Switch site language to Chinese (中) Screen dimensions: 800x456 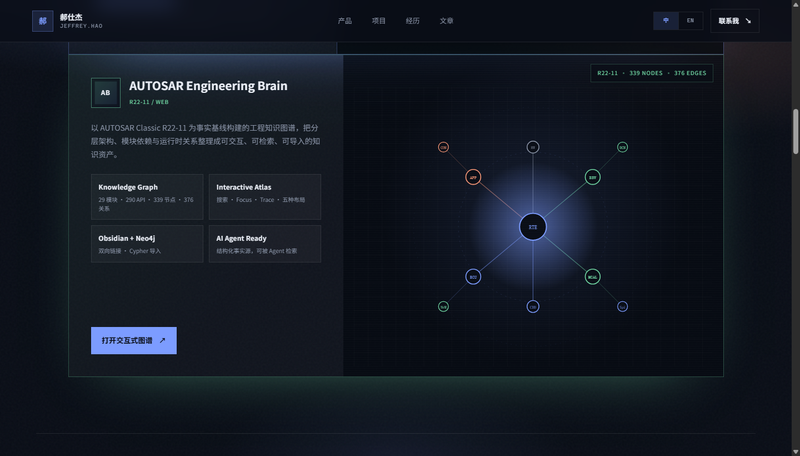pyautogui.click(x=666, y=21)
